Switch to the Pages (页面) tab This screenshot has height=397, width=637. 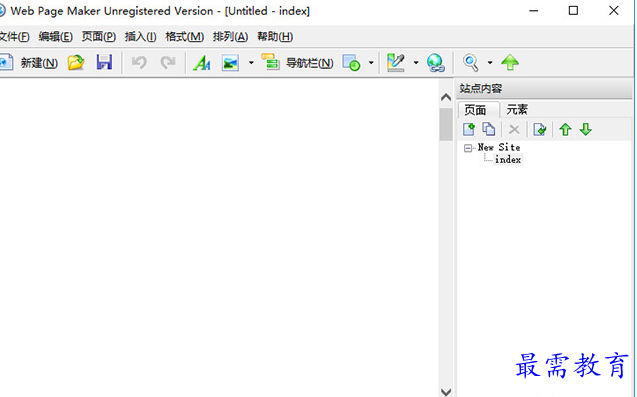[x=475, y=110]
